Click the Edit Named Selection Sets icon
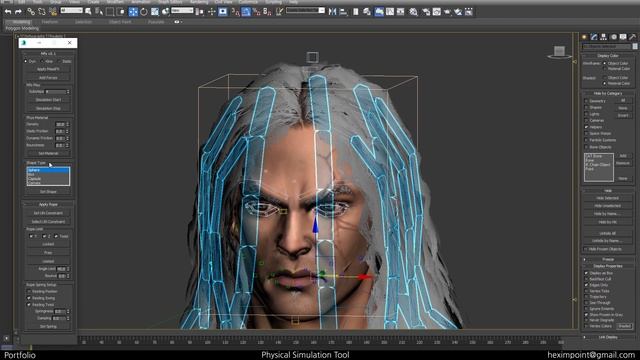Screen dimensions: 640x360 pos(279,12)
